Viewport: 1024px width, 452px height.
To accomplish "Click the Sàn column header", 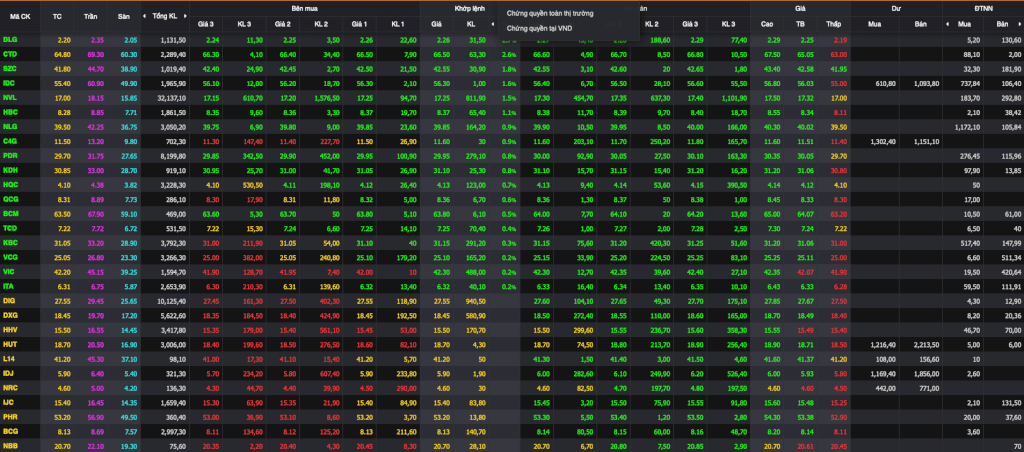I will (x=124, y=16).
